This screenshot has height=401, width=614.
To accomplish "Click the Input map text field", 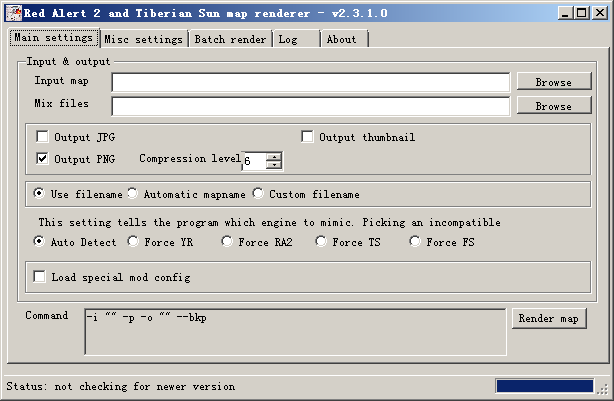I will click(311, 82).
